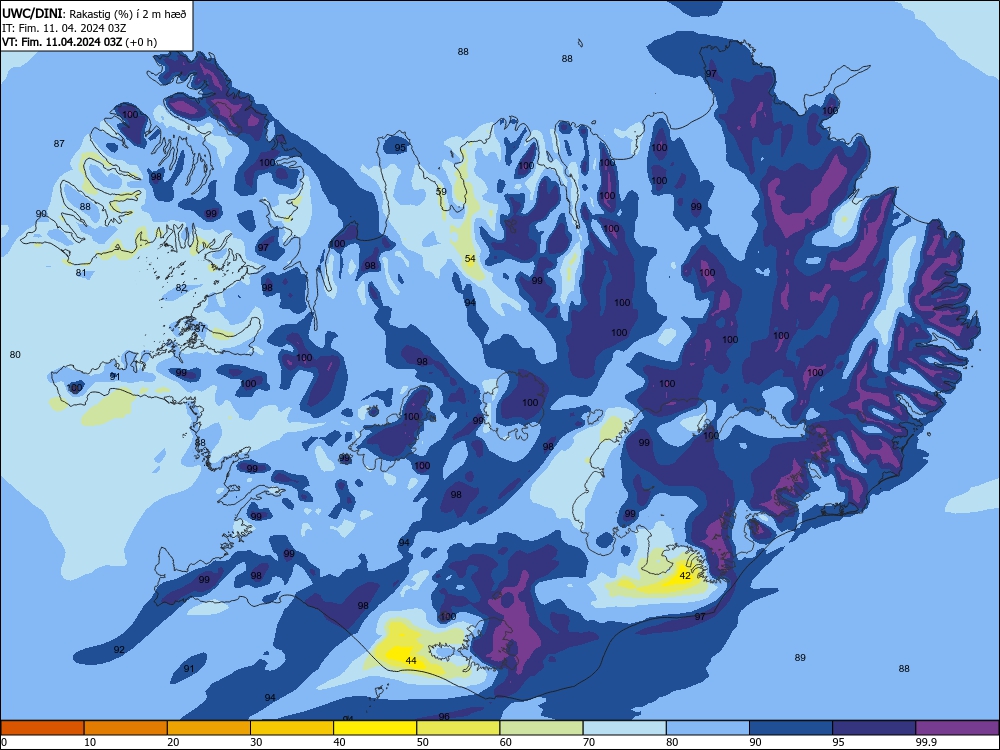Select the '99.9' legend scale label

[926, 742]
